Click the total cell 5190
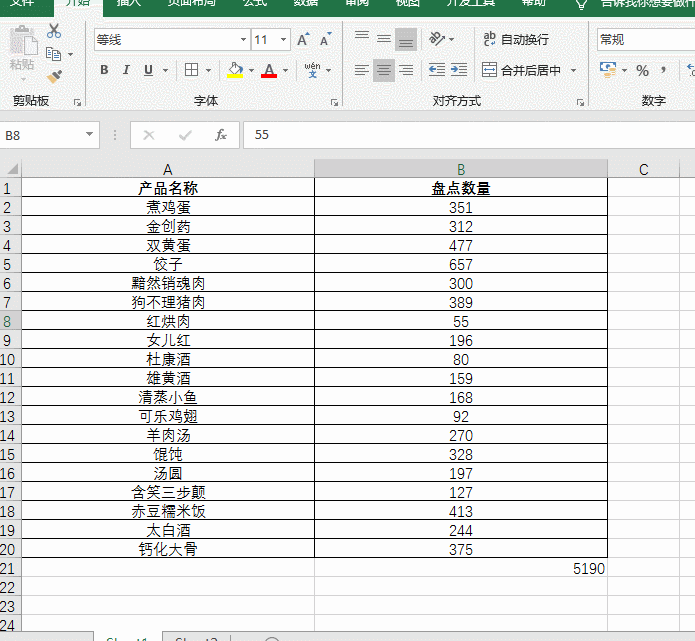The width and height of the screenshot is (695, 641). pos(461,568)
